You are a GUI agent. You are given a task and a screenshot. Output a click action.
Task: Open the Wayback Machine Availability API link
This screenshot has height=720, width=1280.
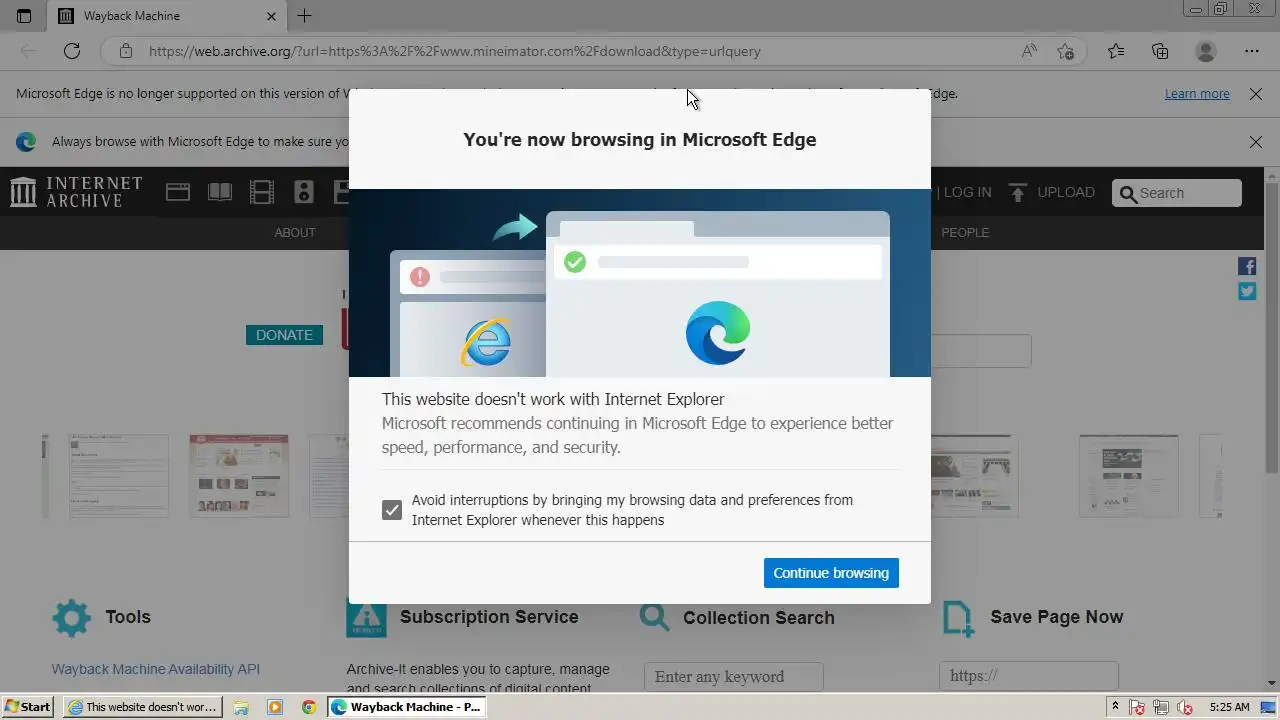[x=156, y=669]
